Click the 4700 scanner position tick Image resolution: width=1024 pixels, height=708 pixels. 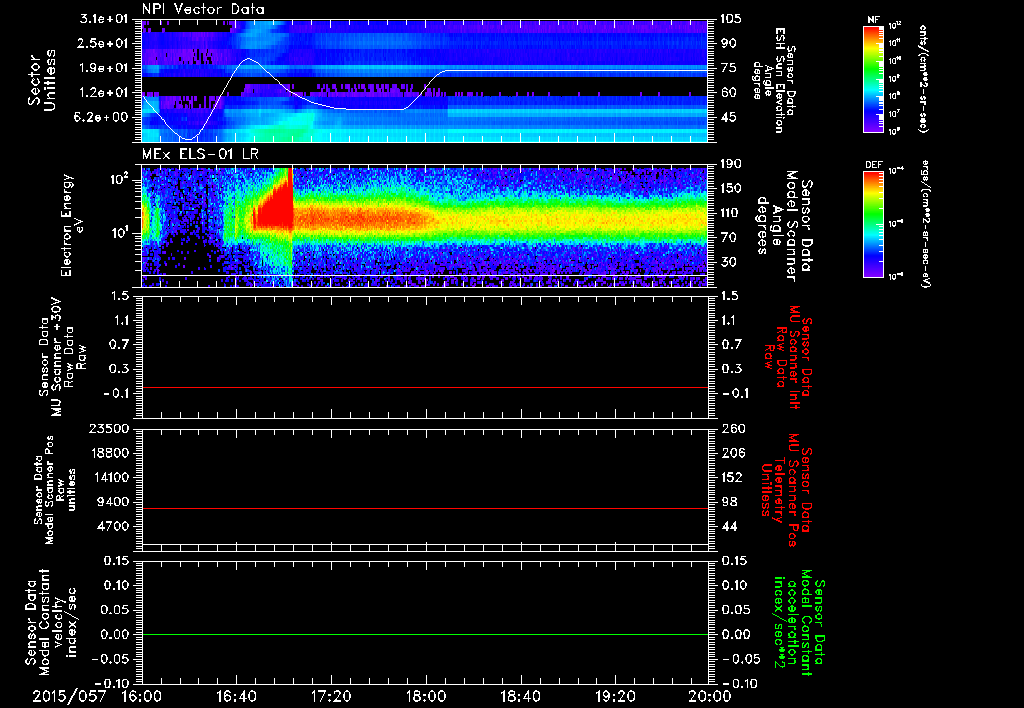pos(114,526)
